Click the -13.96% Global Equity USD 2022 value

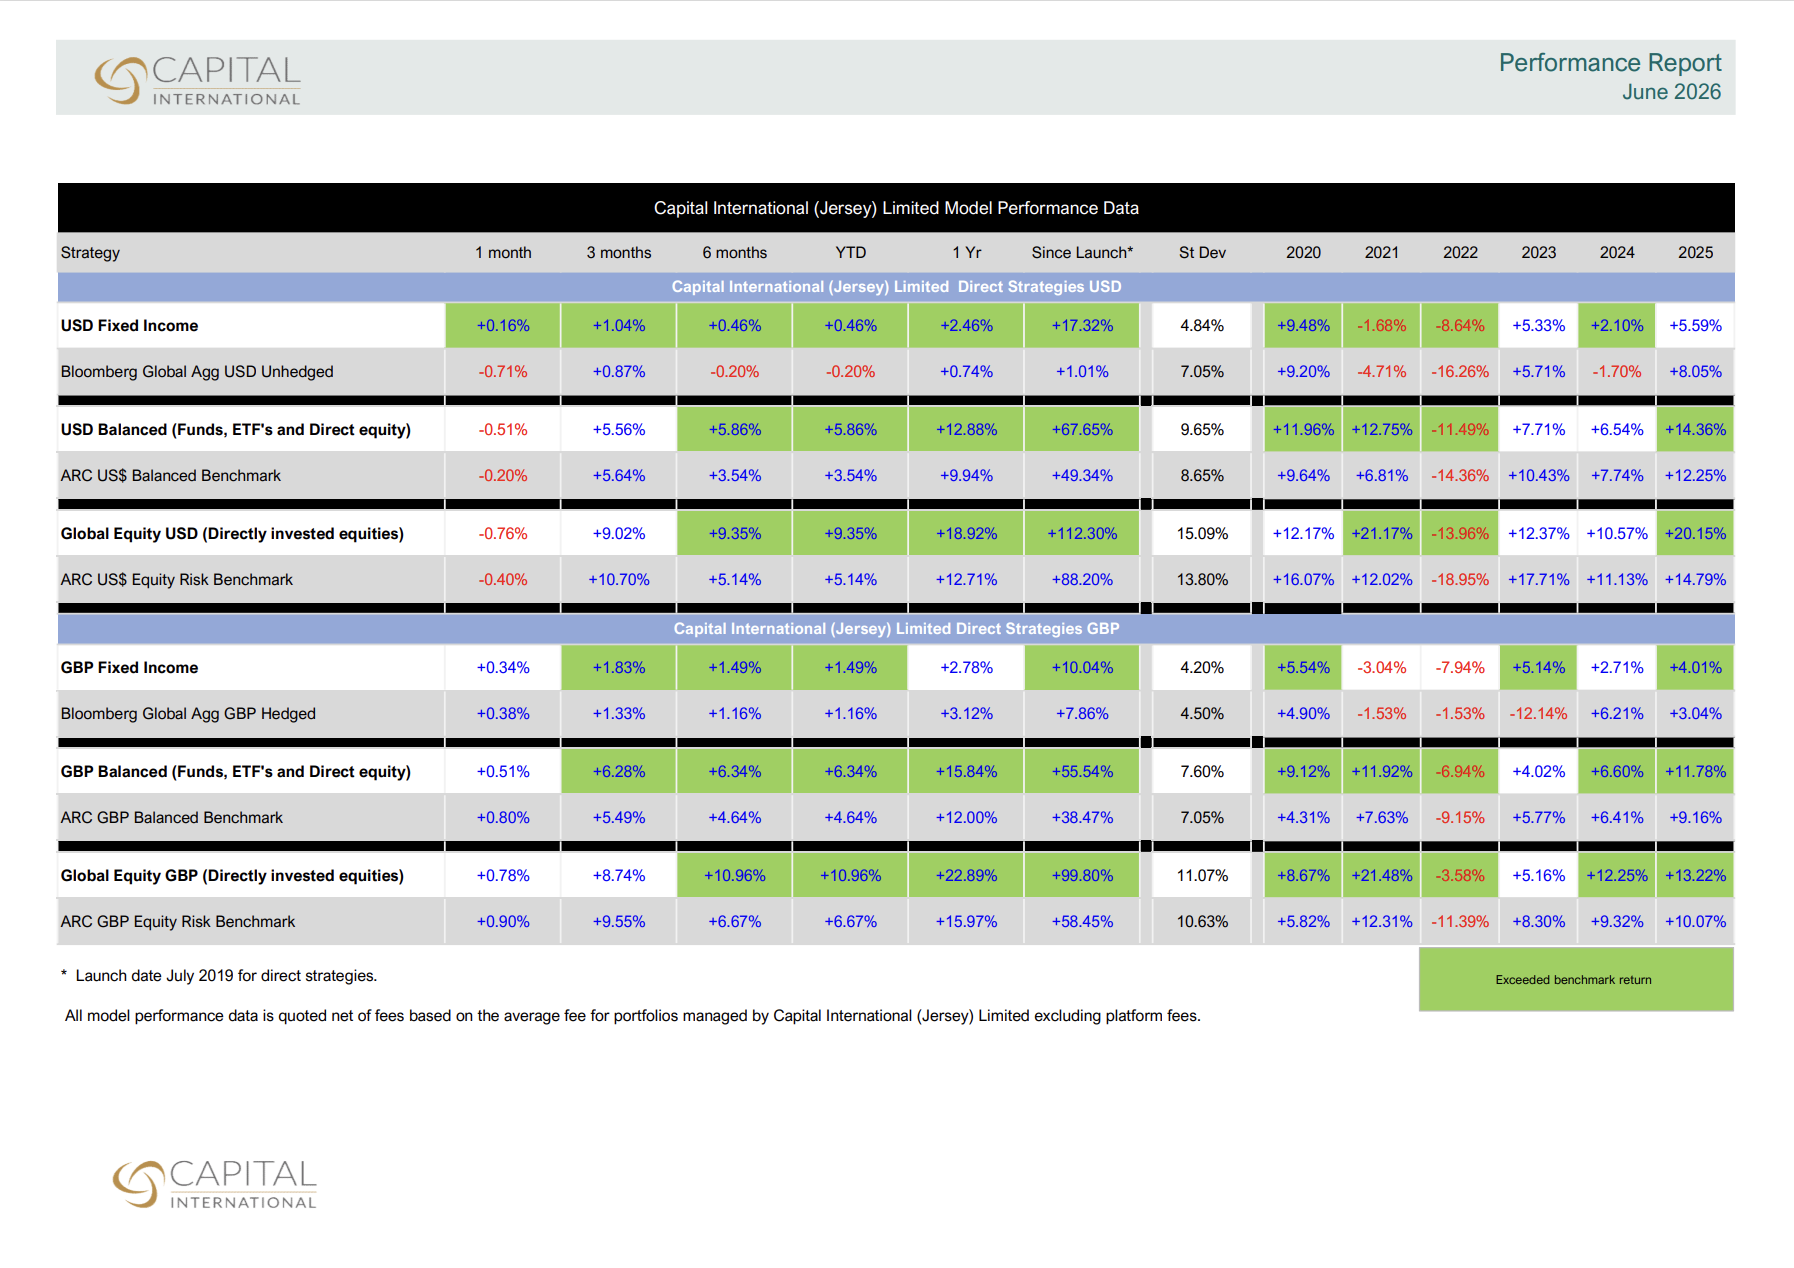1460,534
